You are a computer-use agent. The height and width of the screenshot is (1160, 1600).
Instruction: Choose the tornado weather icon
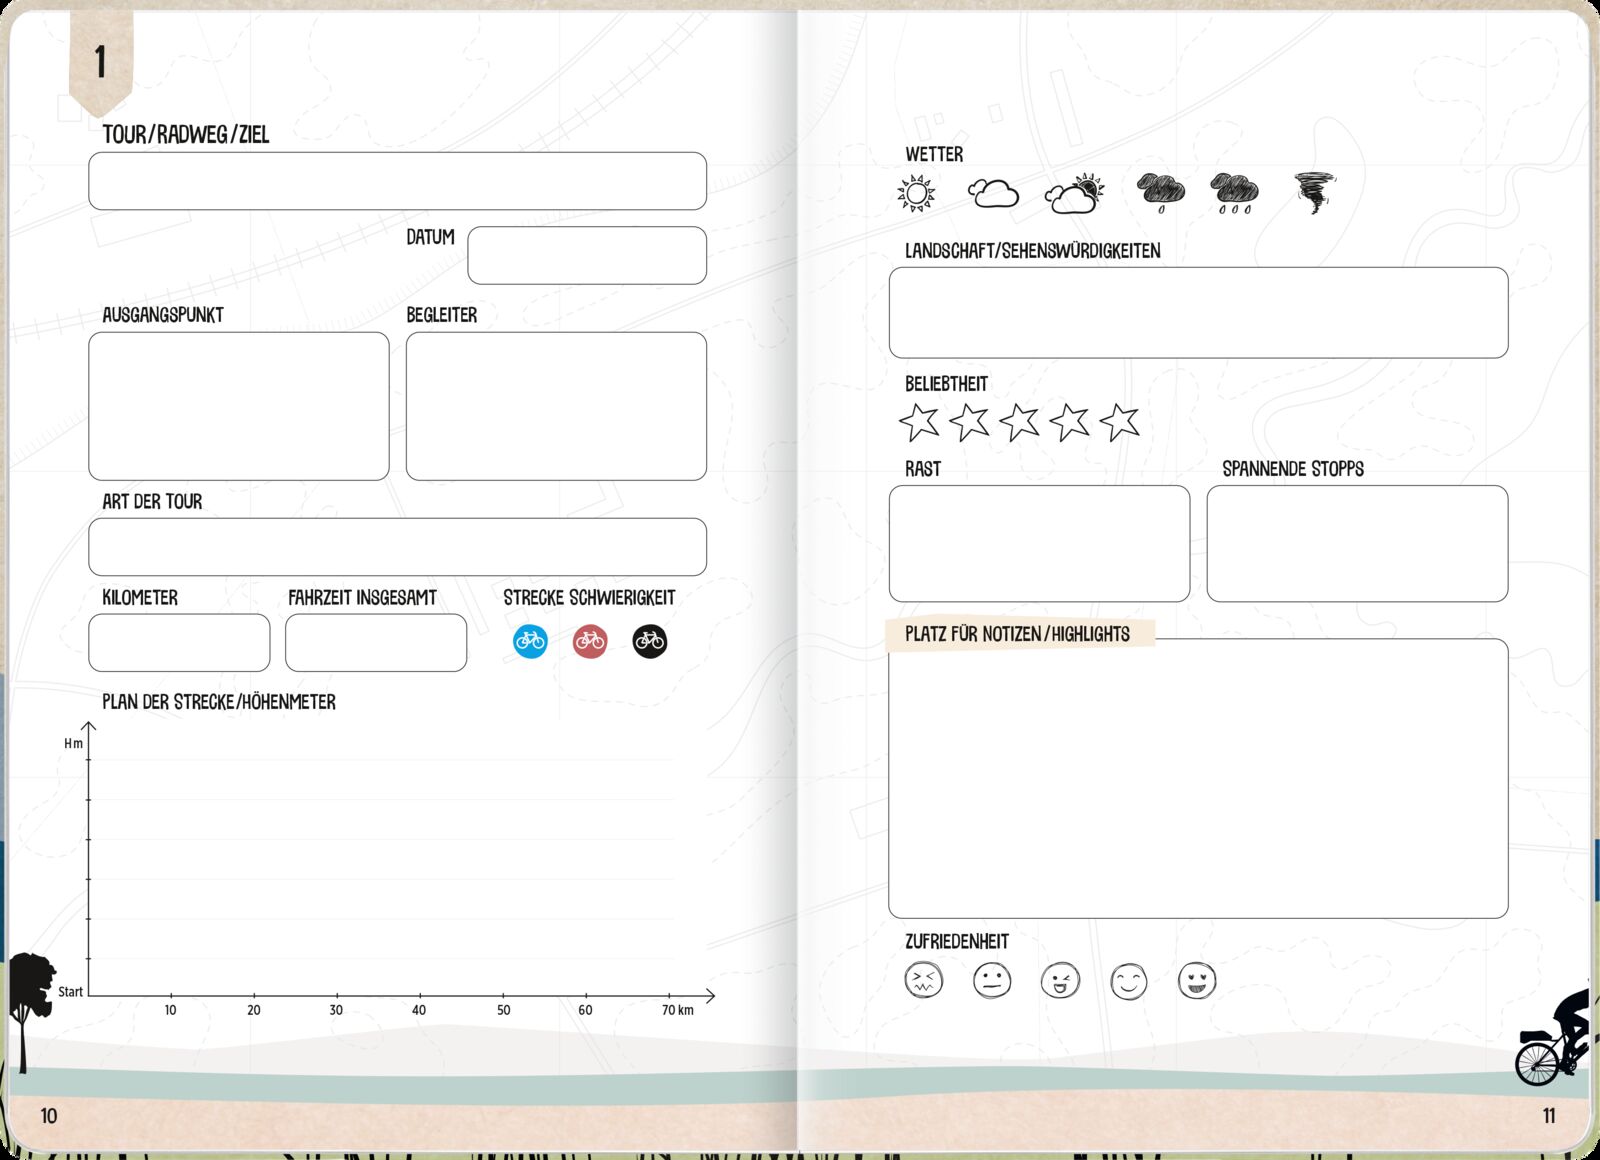1314,192
